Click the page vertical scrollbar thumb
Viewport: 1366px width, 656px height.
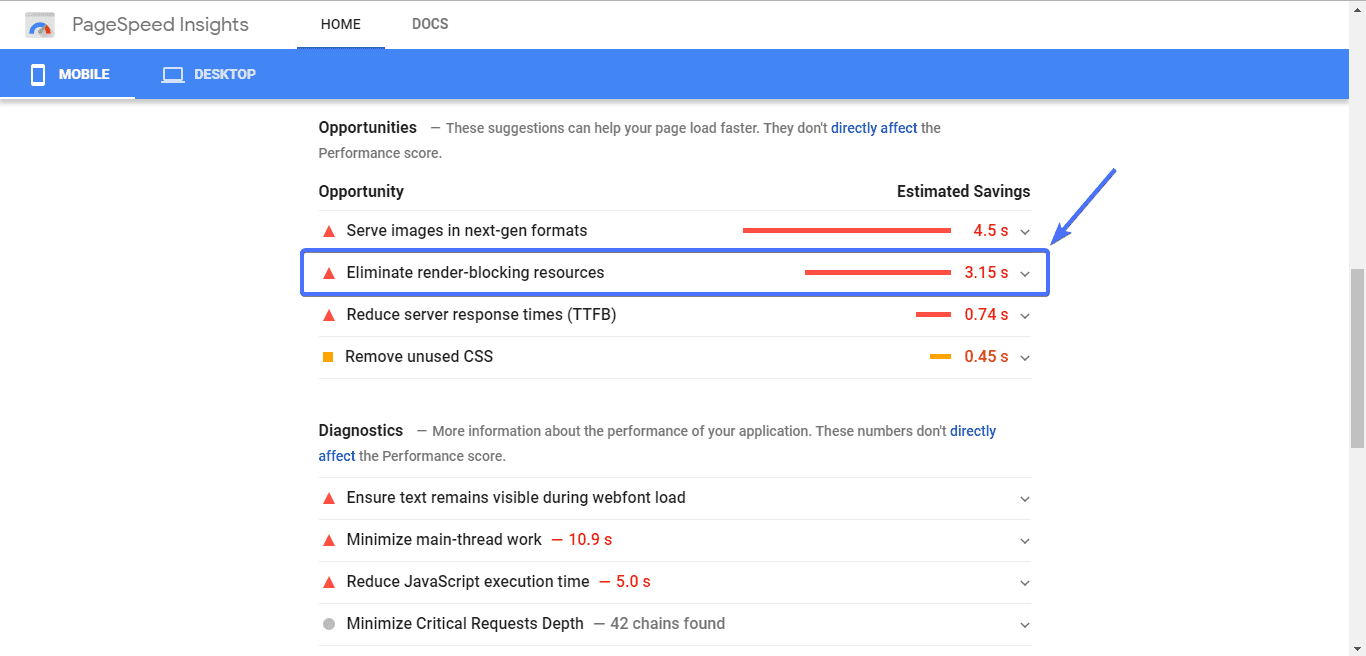point(1357,357)
